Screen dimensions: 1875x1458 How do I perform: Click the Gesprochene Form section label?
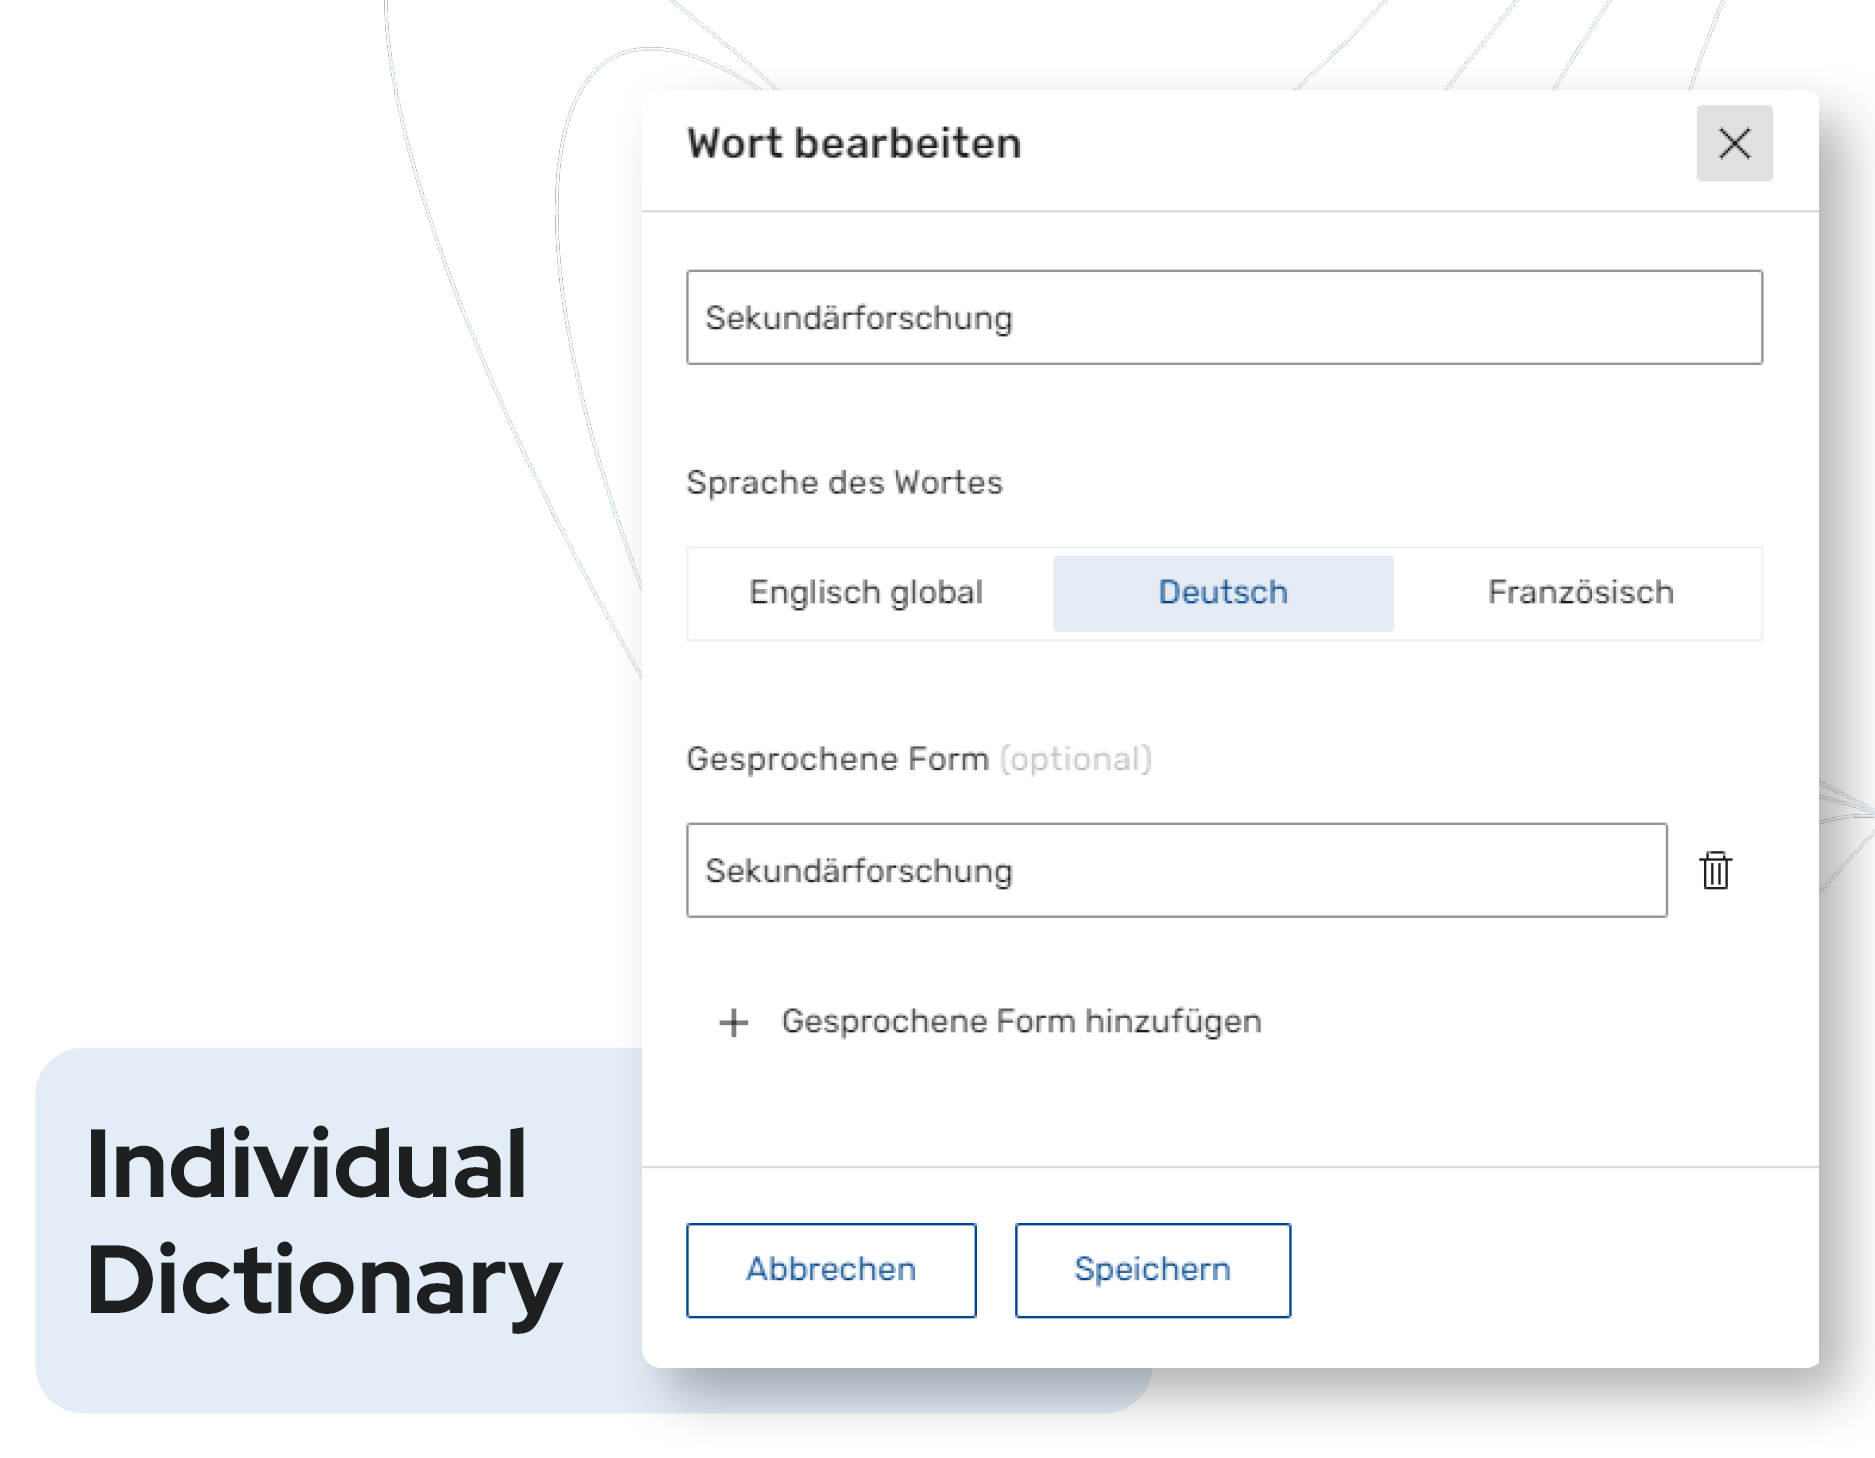(x=837, y=759)
